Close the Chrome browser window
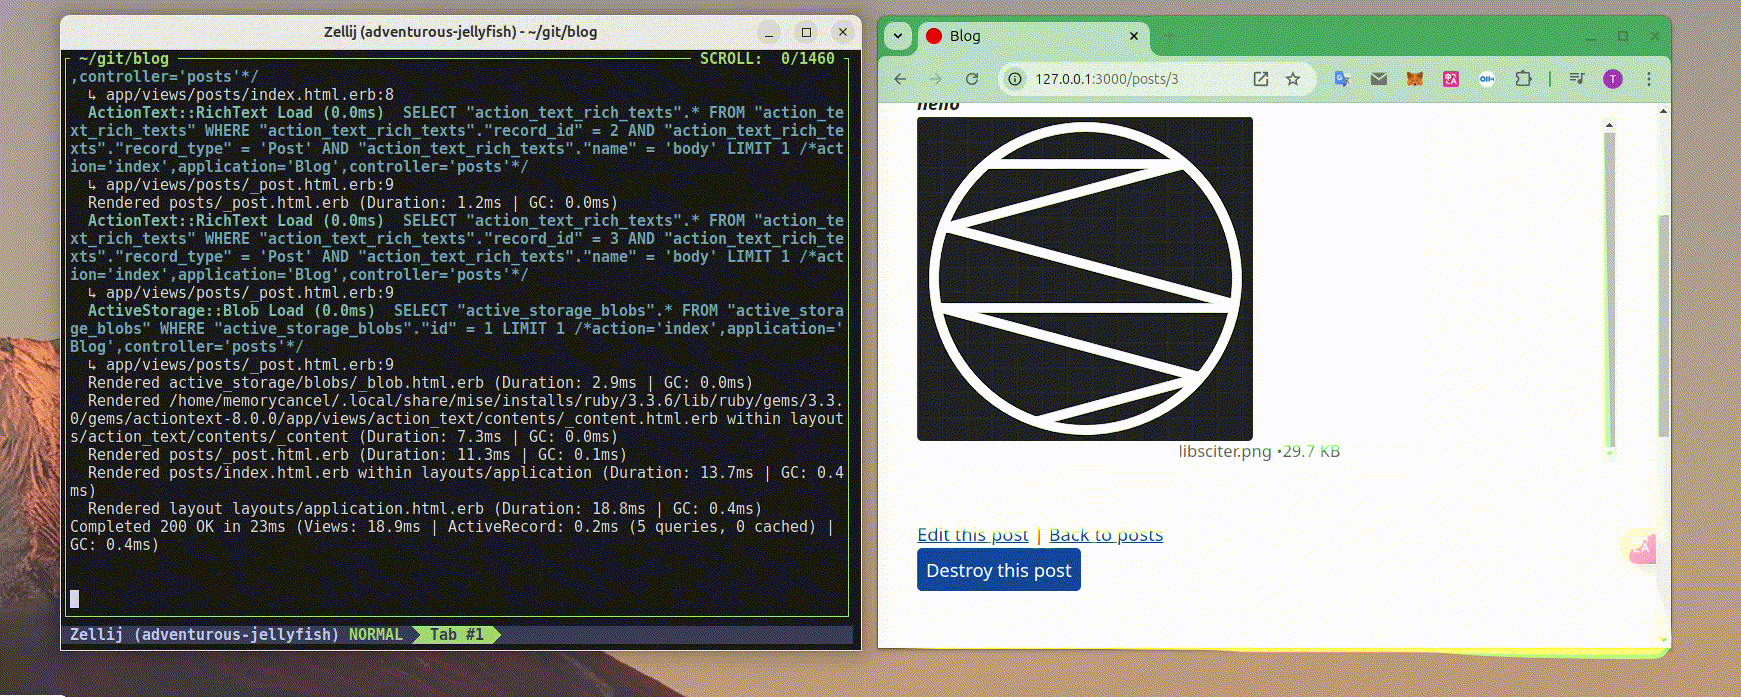The image size is (1741, 697). [x=1654, y=36]
